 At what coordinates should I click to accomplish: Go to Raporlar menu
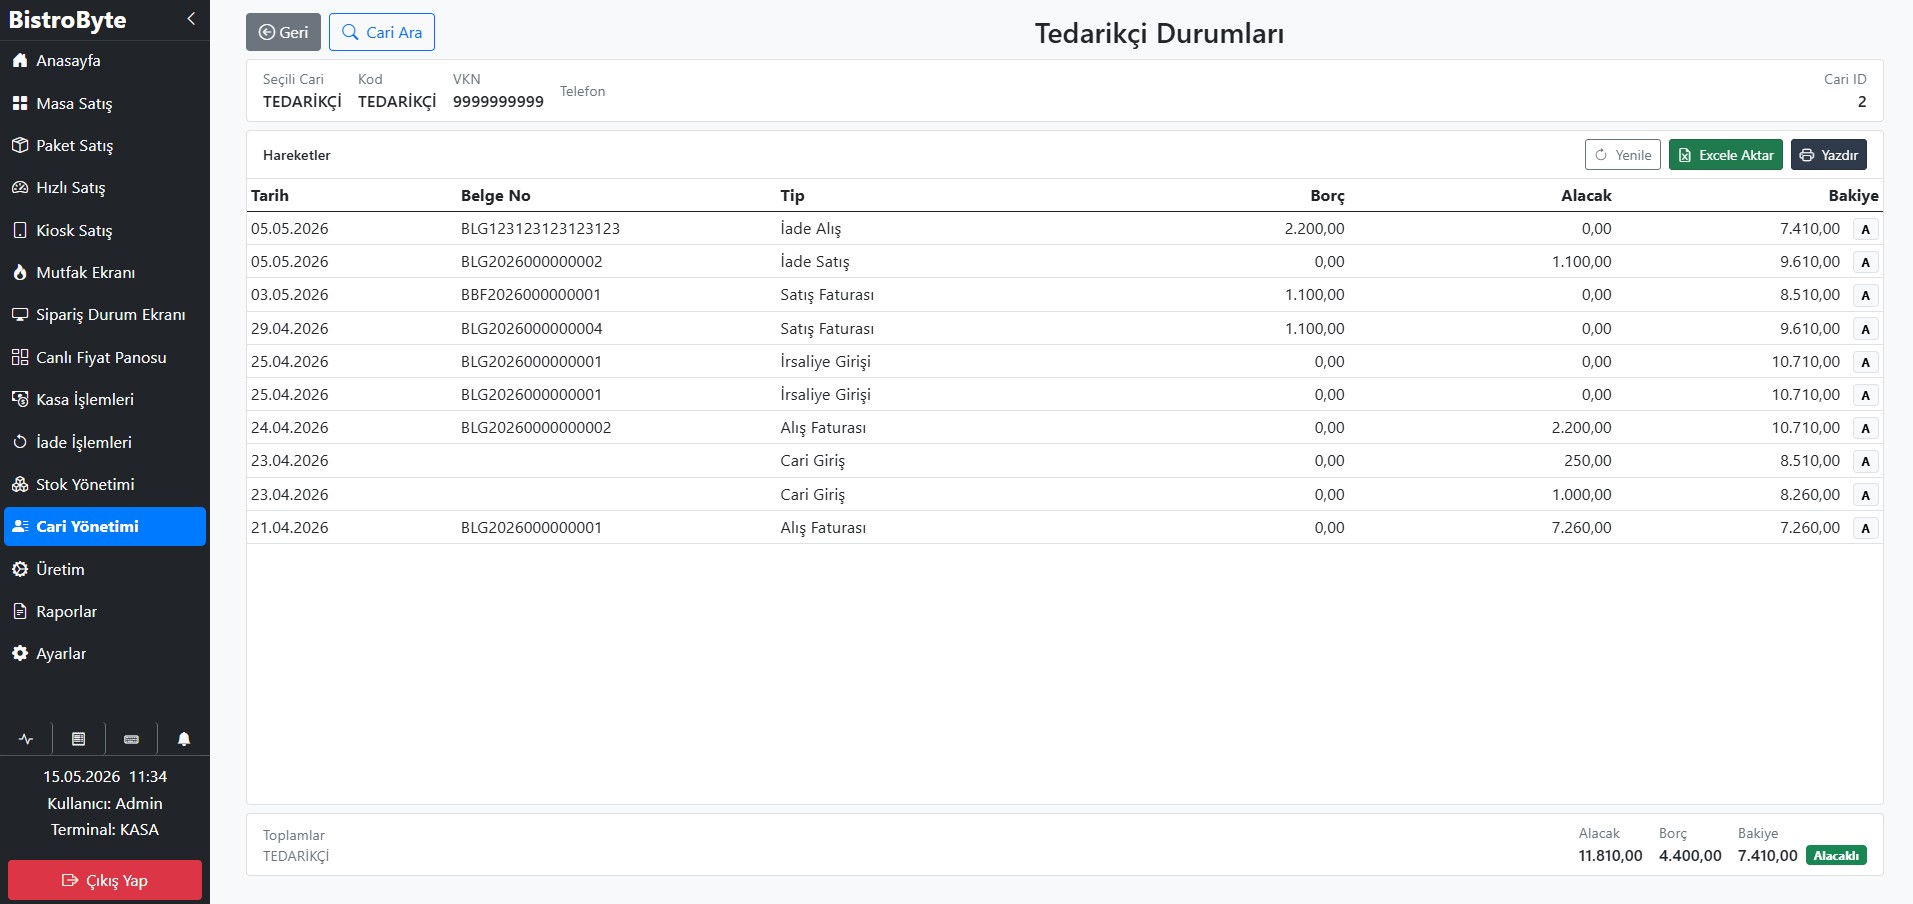[x=105, y=611]
